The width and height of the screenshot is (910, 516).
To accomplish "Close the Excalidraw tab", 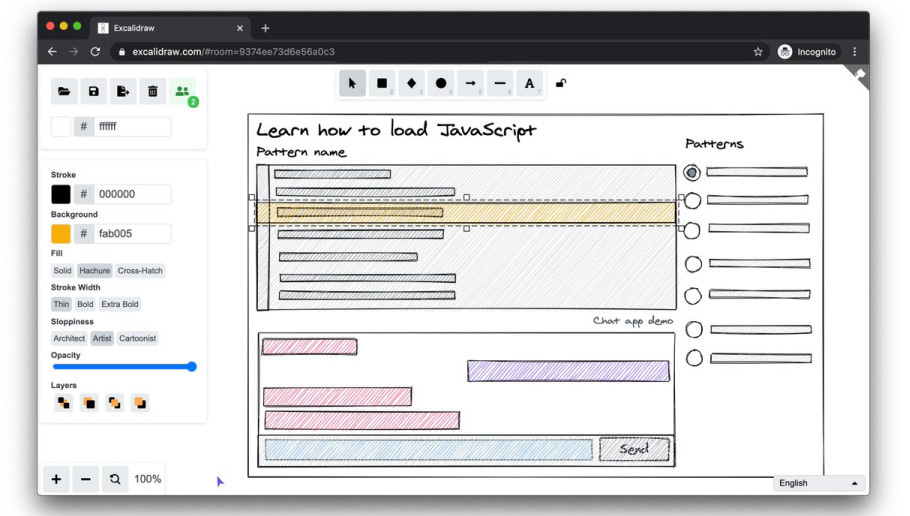I will pos(240,28).
